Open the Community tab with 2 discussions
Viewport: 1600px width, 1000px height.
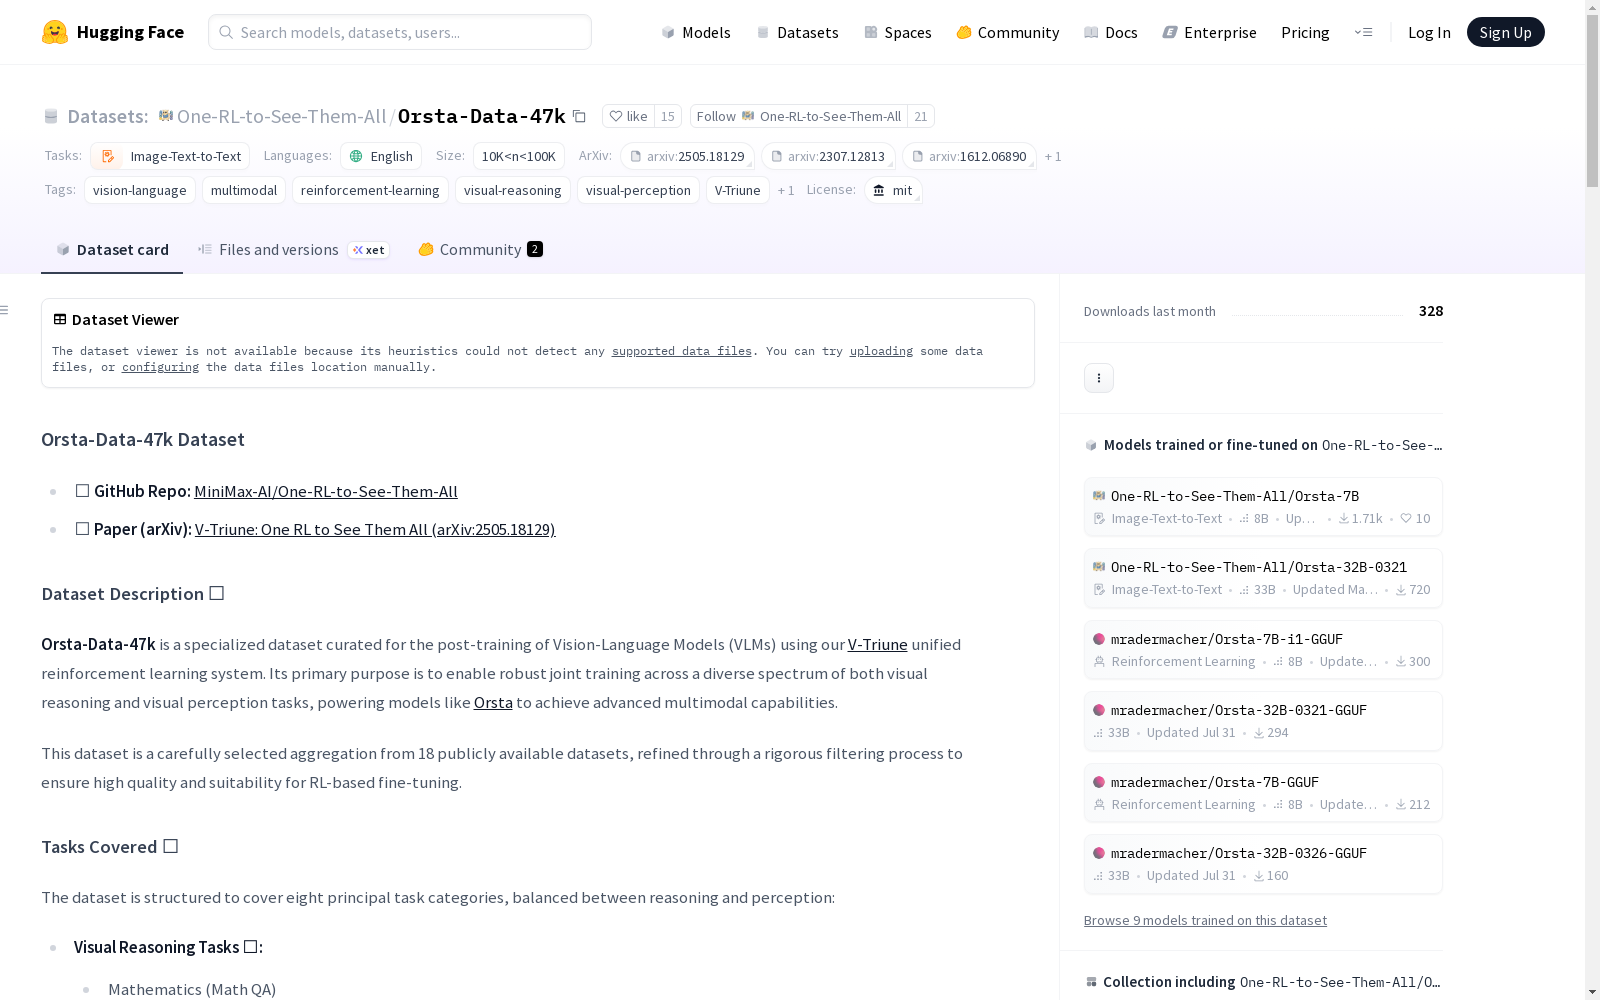pyautogui.click(x=480, y=250)
